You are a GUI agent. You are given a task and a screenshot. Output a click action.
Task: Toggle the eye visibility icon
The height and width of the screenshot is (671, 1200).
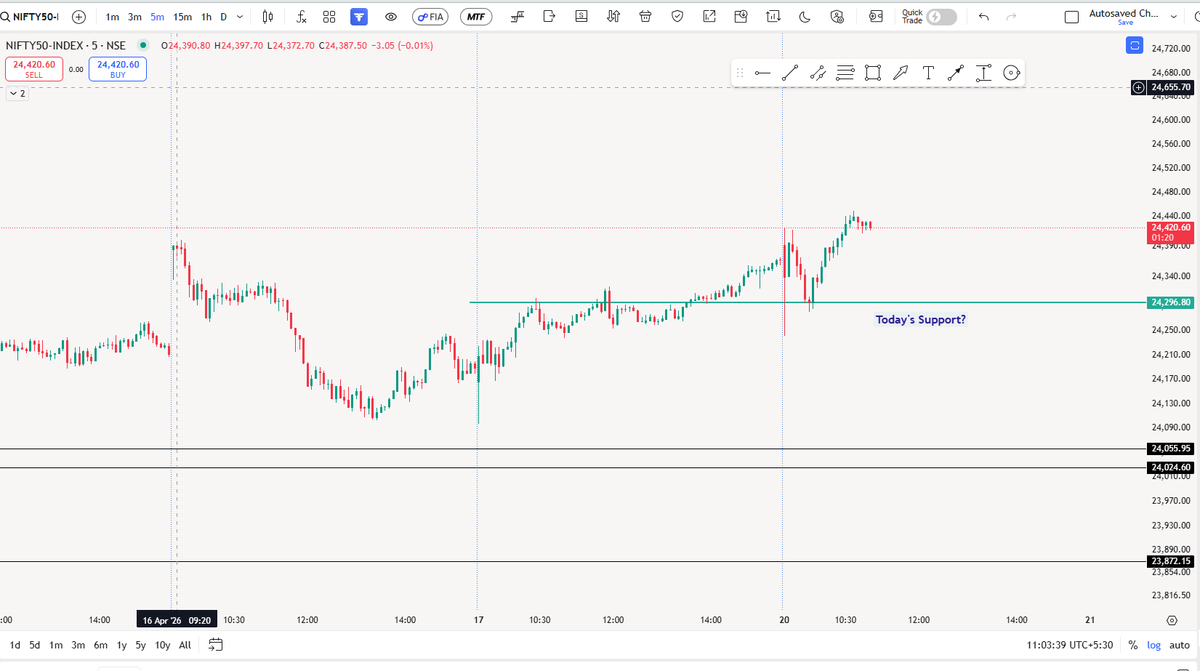point(390,17)
